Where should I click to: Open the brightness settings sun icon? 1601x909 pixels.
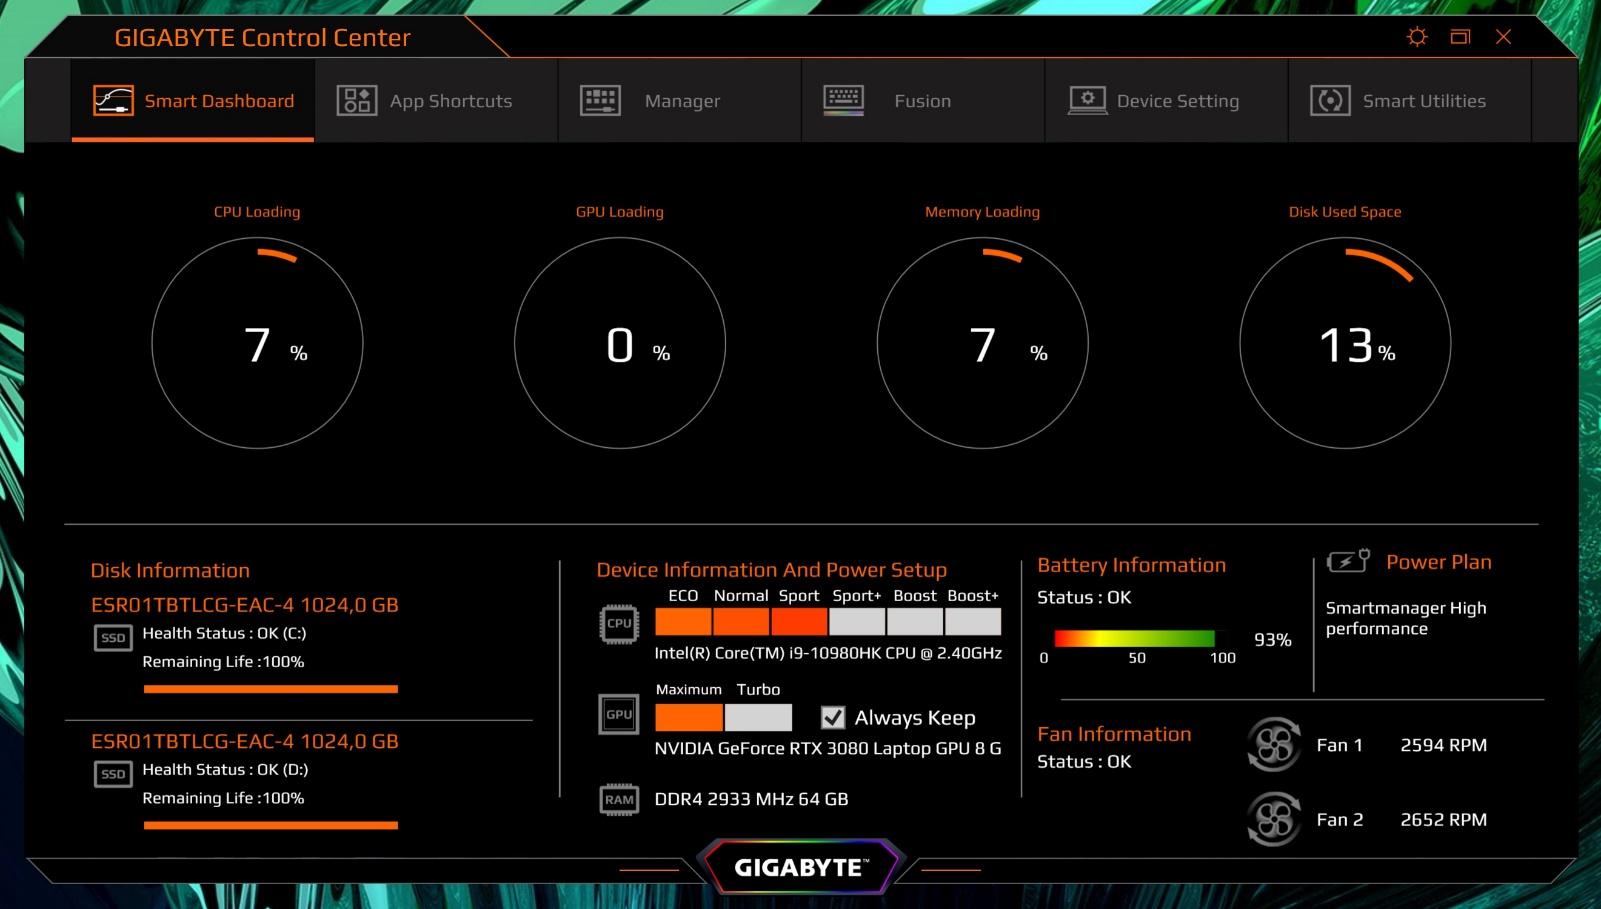(x=1417, y=37)
